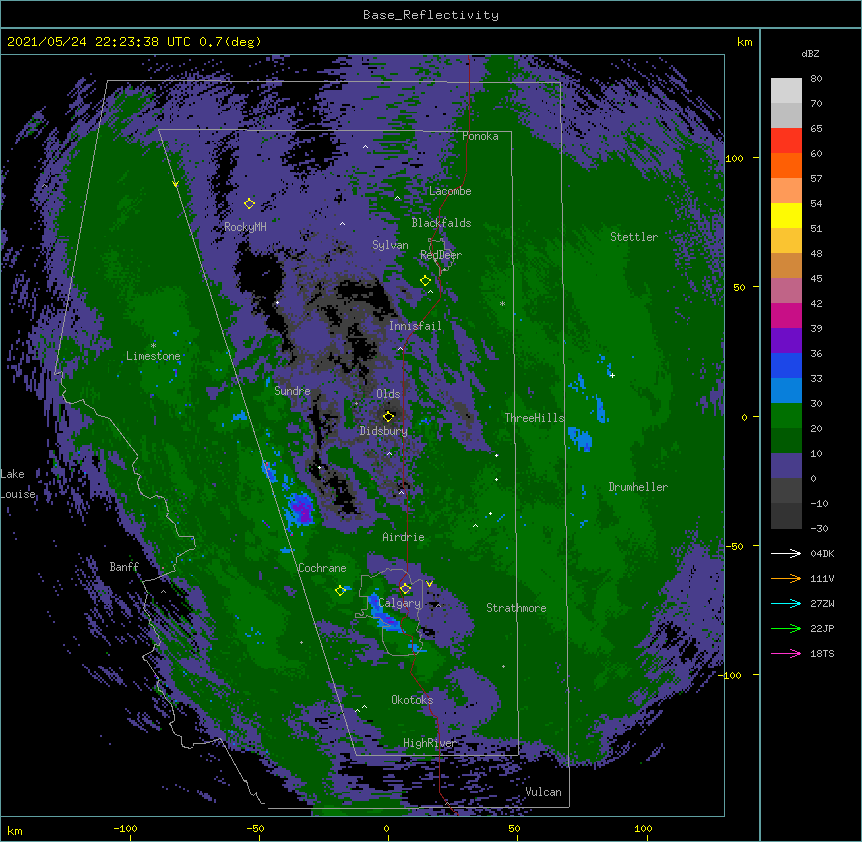This screenshot has height=842, width=862.
Task: Select yellow diamond marker below Cochrane
Action: (x=340, y=590)
